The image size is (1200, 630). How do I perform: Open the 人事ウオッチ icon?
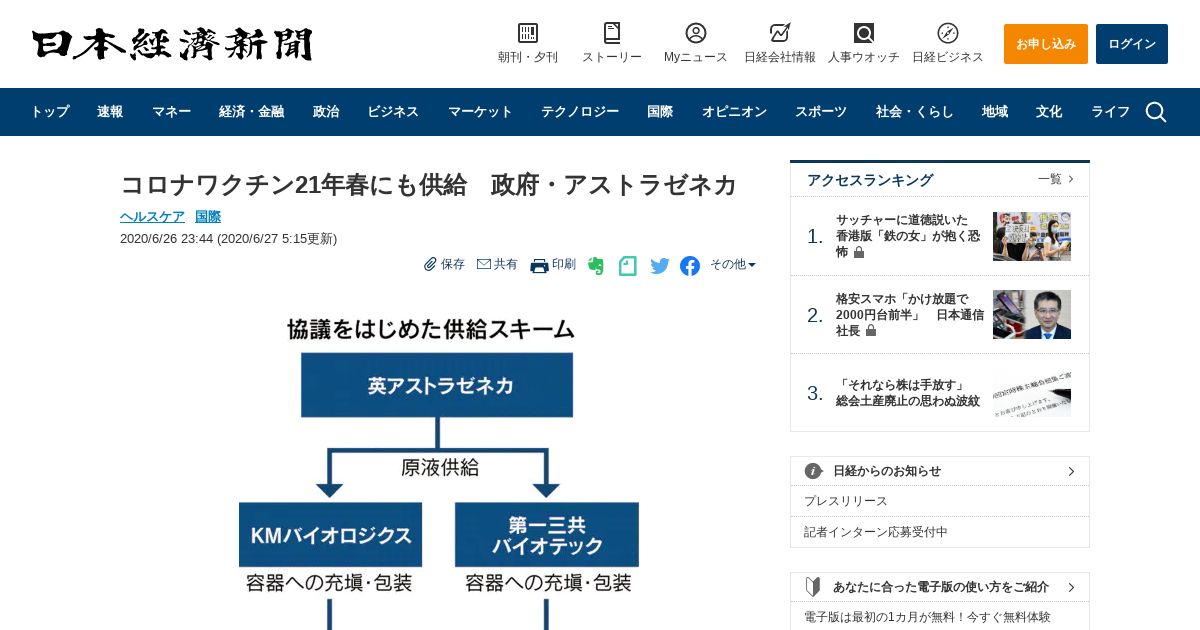[864, 33]
